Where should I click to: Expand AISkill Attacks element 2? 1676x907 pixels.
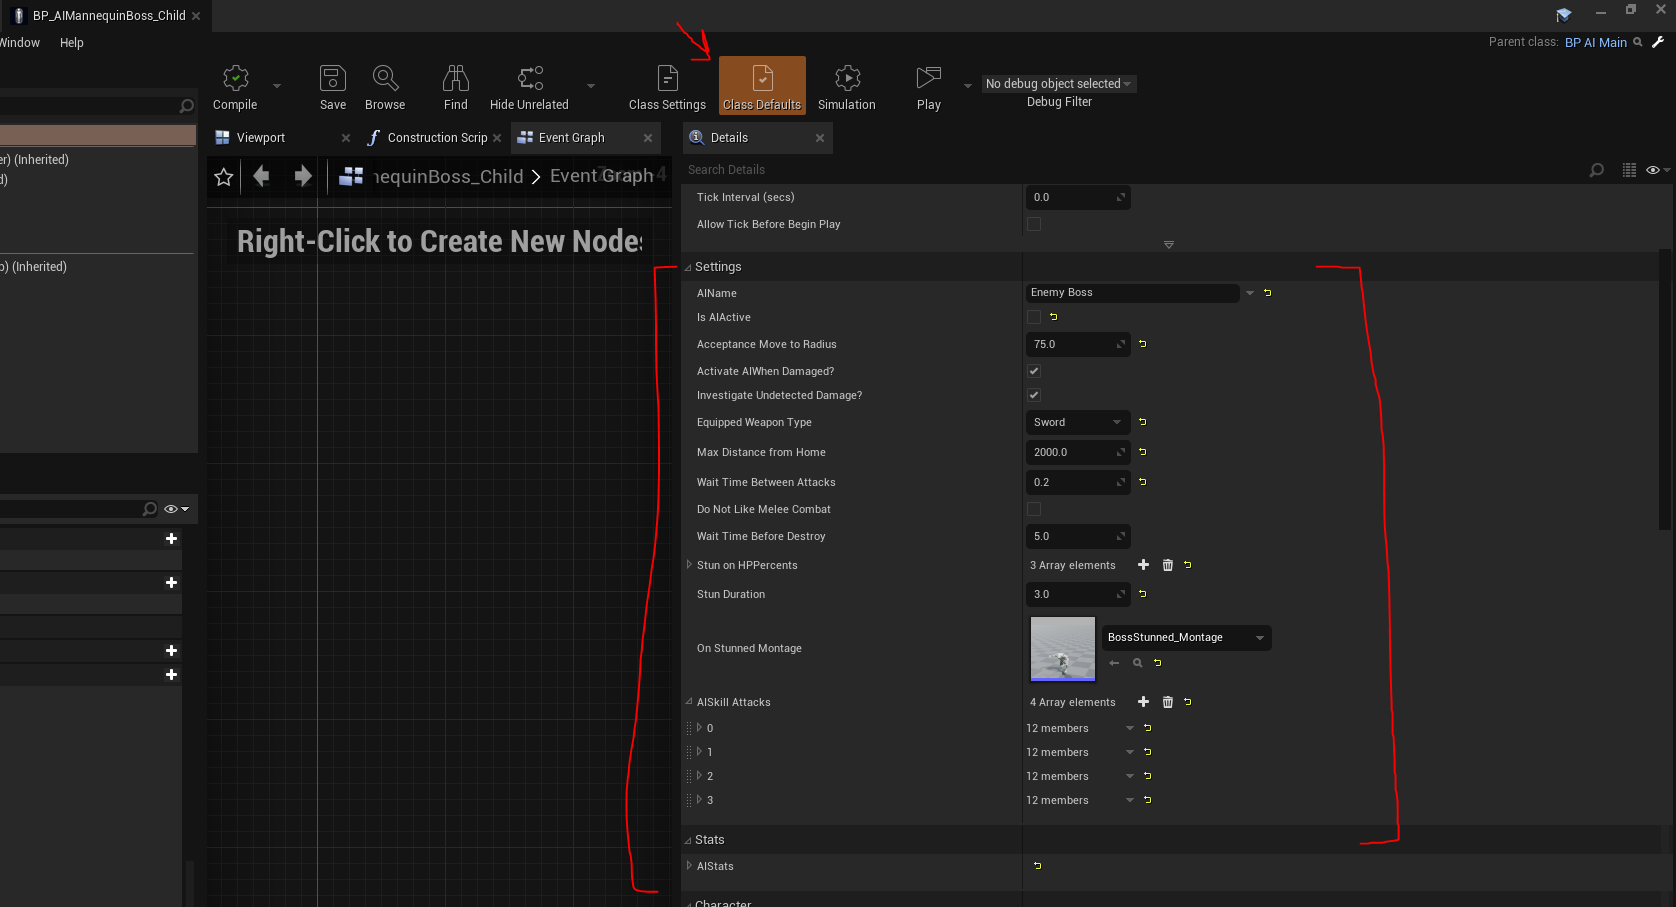click(699, 776)
